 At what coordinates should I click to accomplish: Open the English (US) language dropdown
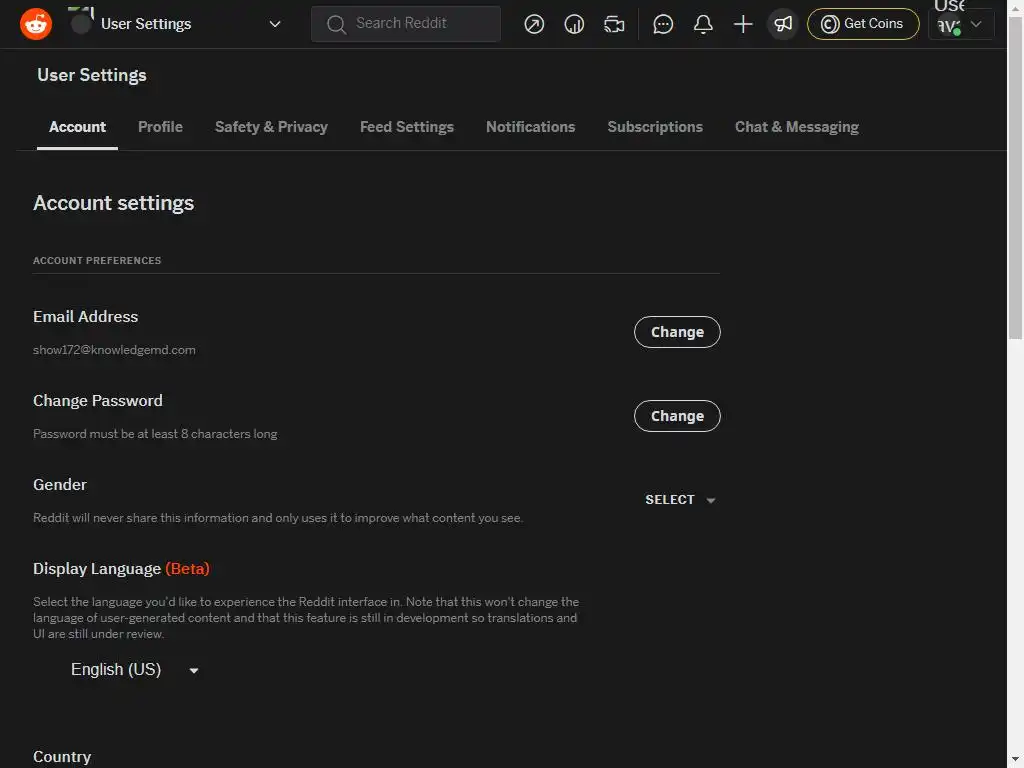point(135,669)
